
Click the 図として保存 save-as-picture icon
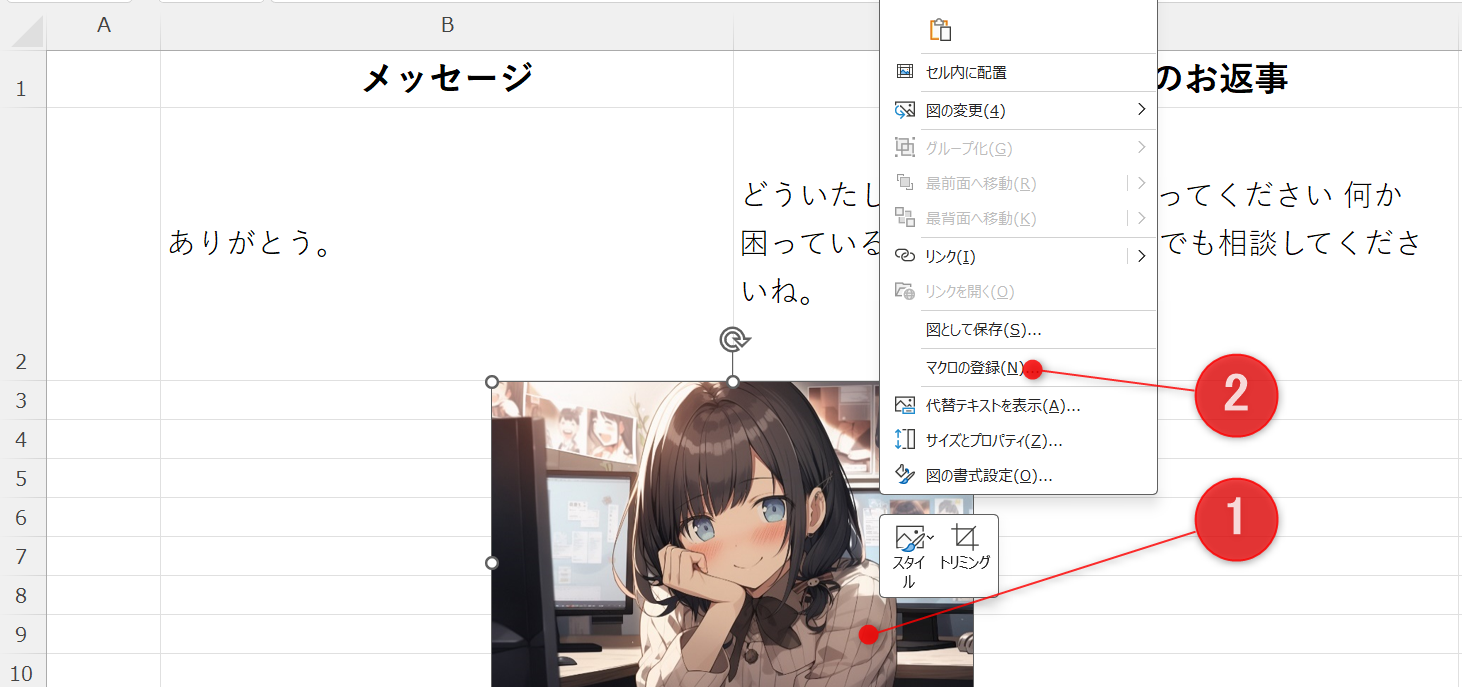pos(904,329)
